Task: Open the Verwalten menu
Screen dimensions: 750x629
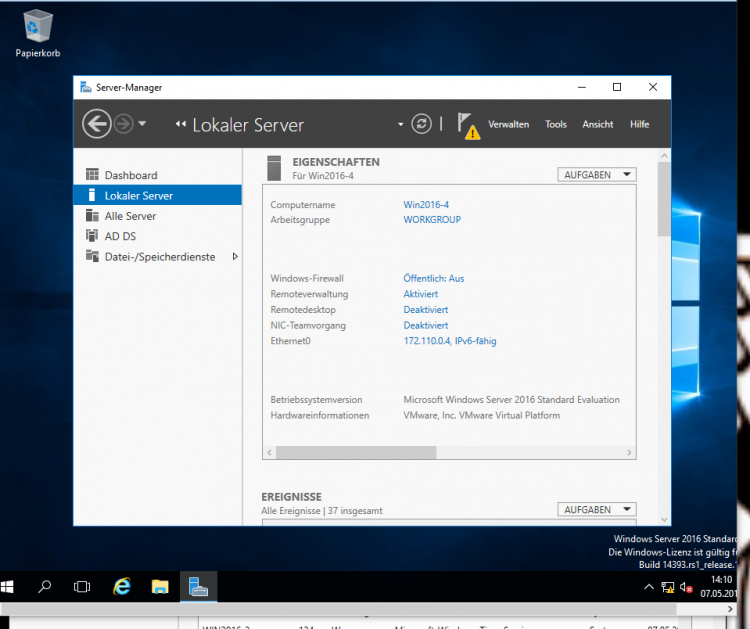Action: tap(508, 125)
